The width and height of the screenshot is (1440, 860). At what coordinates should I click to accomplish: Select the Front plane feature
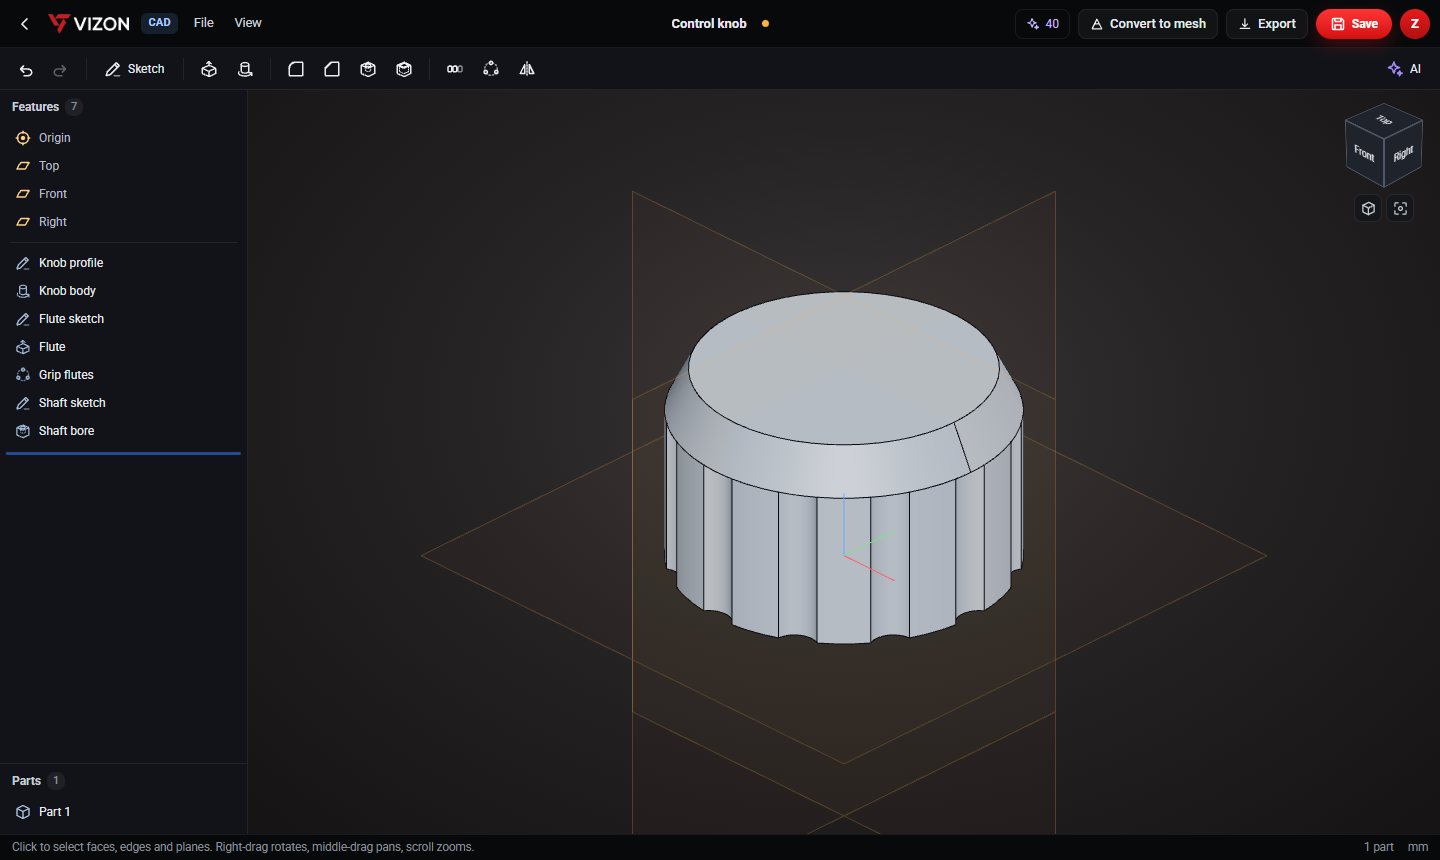pos(123,194)
